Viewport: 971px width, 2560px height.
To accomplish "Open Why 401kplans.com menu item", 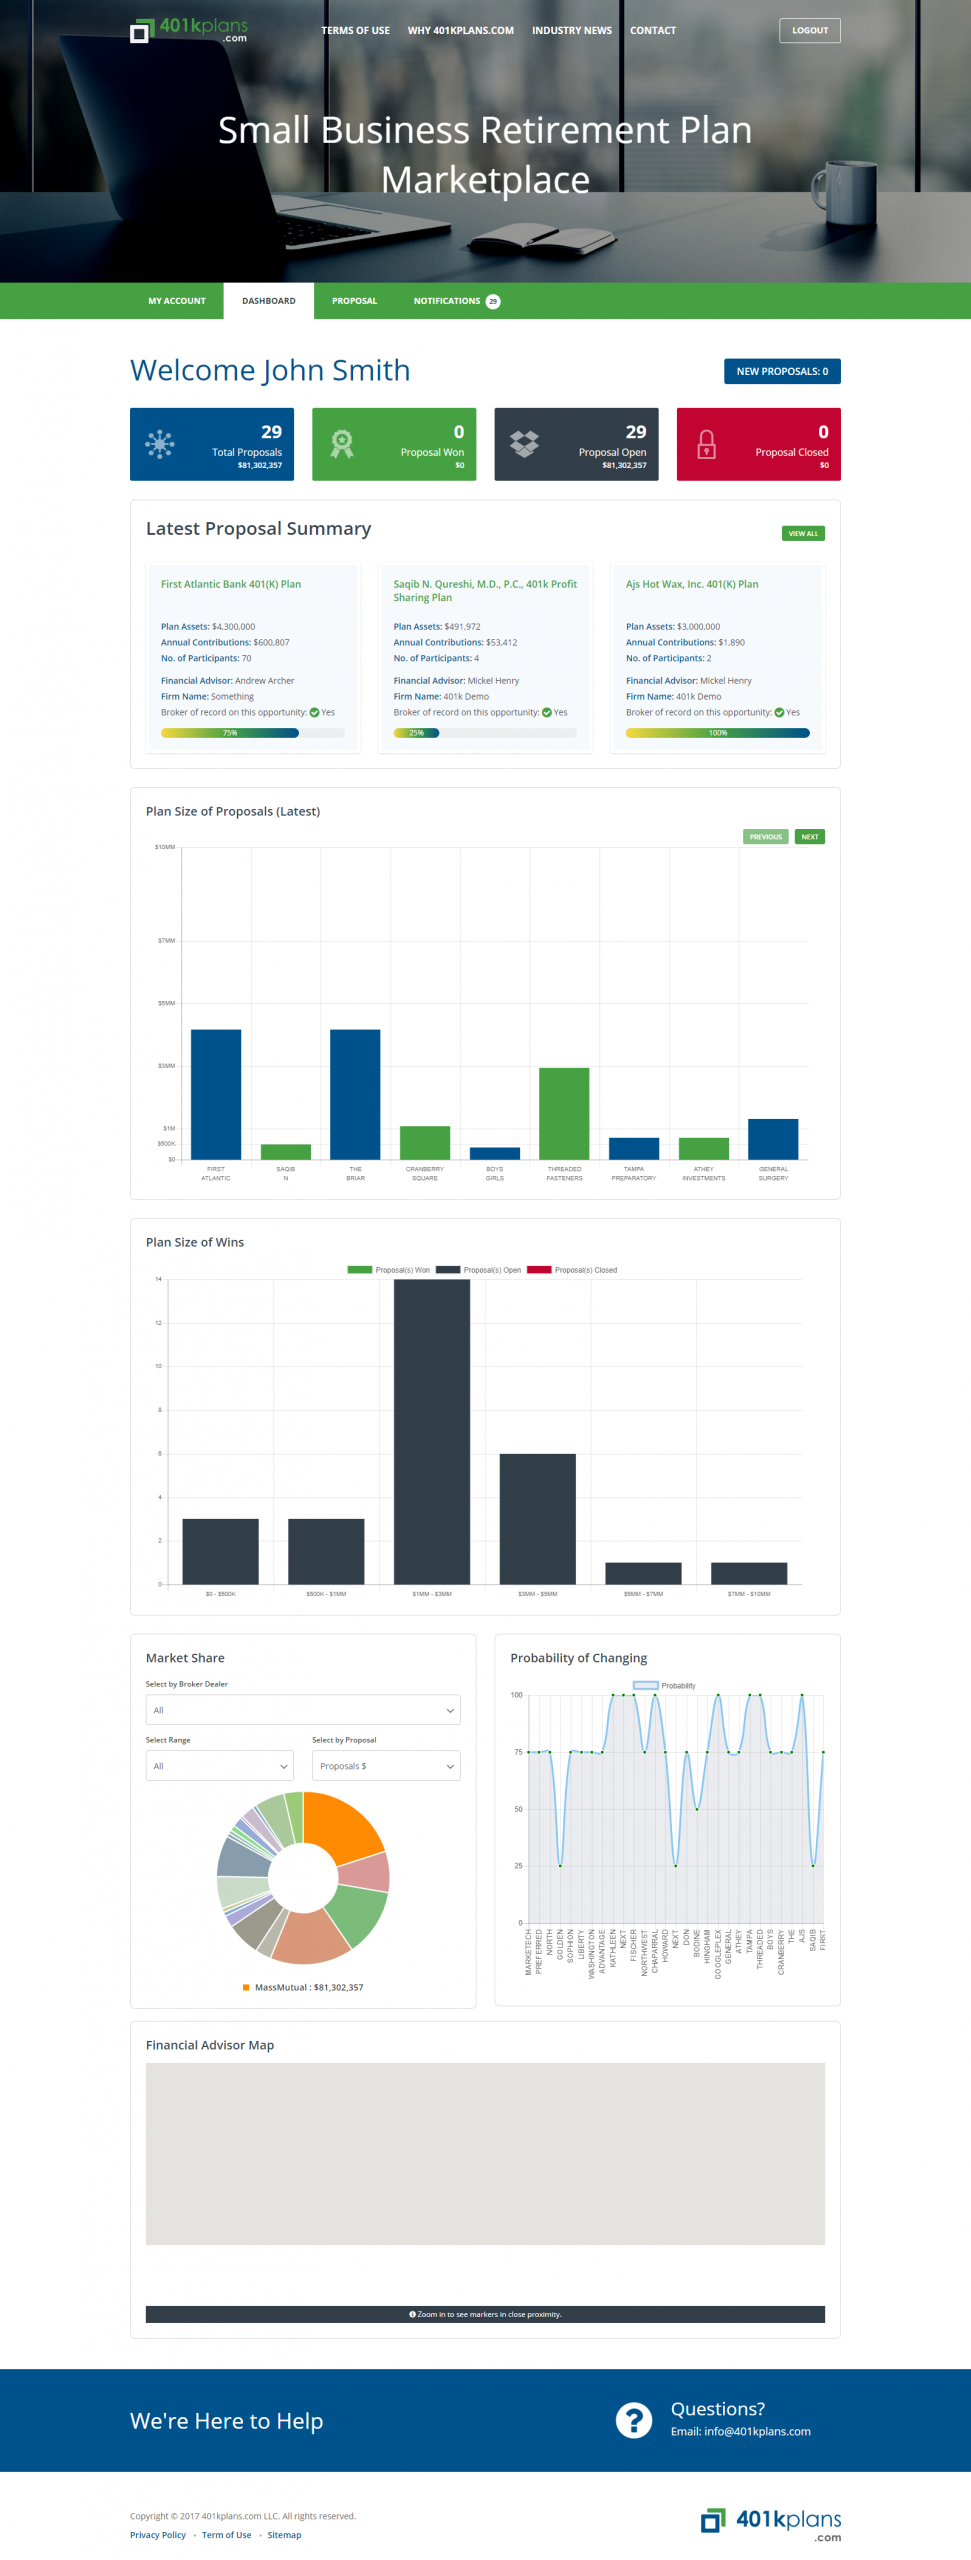I will tap(461, 30).
